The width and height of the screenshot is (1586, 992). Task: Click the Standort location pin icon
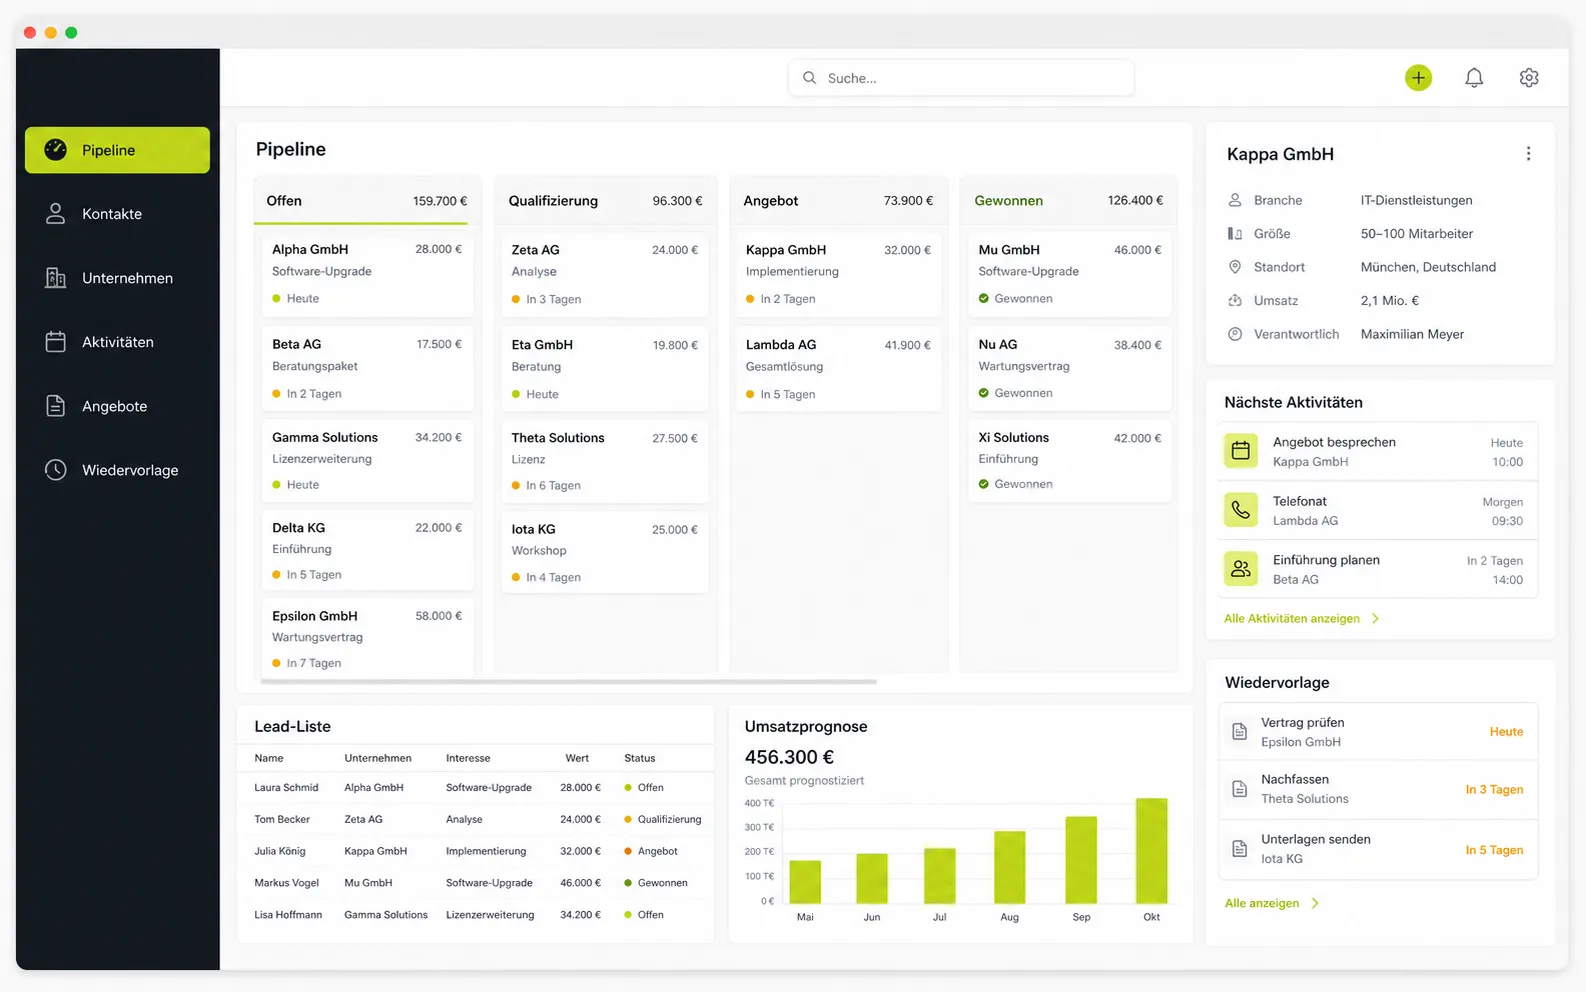(x=1235, y=267)
